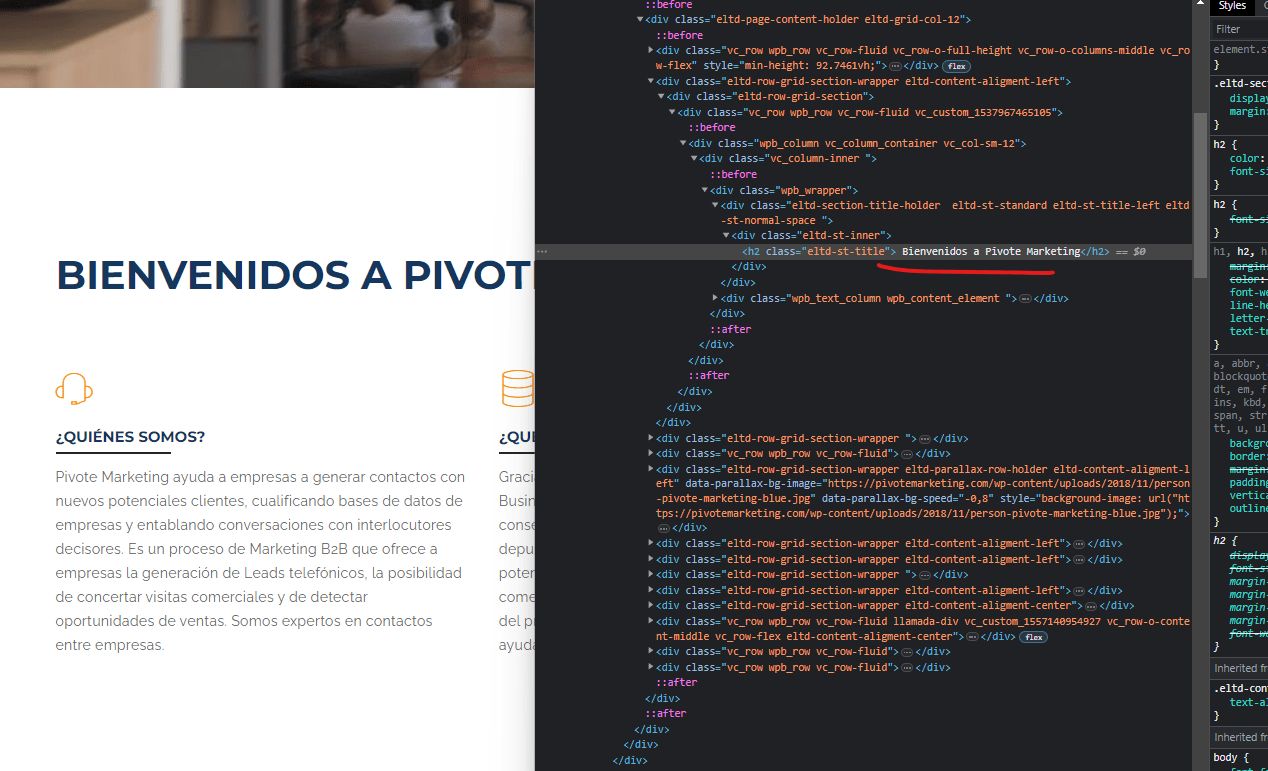Expand the eltd-row-grid-section-wrapper eltd-content-aligment-center div
The width and height of the screenshot is (1268, 771).
click(x=652, y=606)
